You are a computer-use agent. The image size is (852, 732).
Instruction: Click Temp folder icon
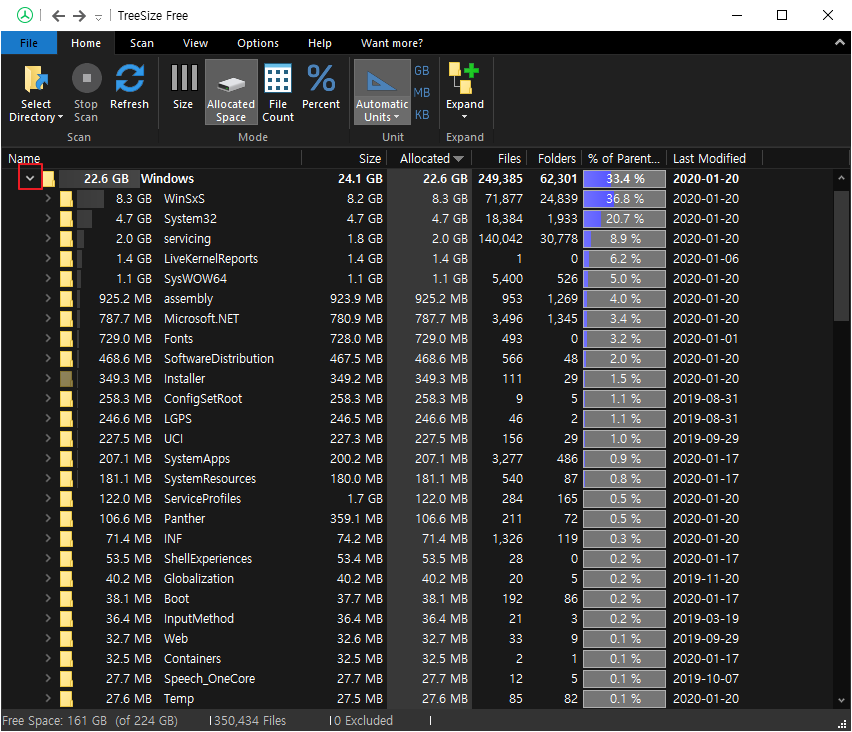pyautogui.click(x=66, y=698)
